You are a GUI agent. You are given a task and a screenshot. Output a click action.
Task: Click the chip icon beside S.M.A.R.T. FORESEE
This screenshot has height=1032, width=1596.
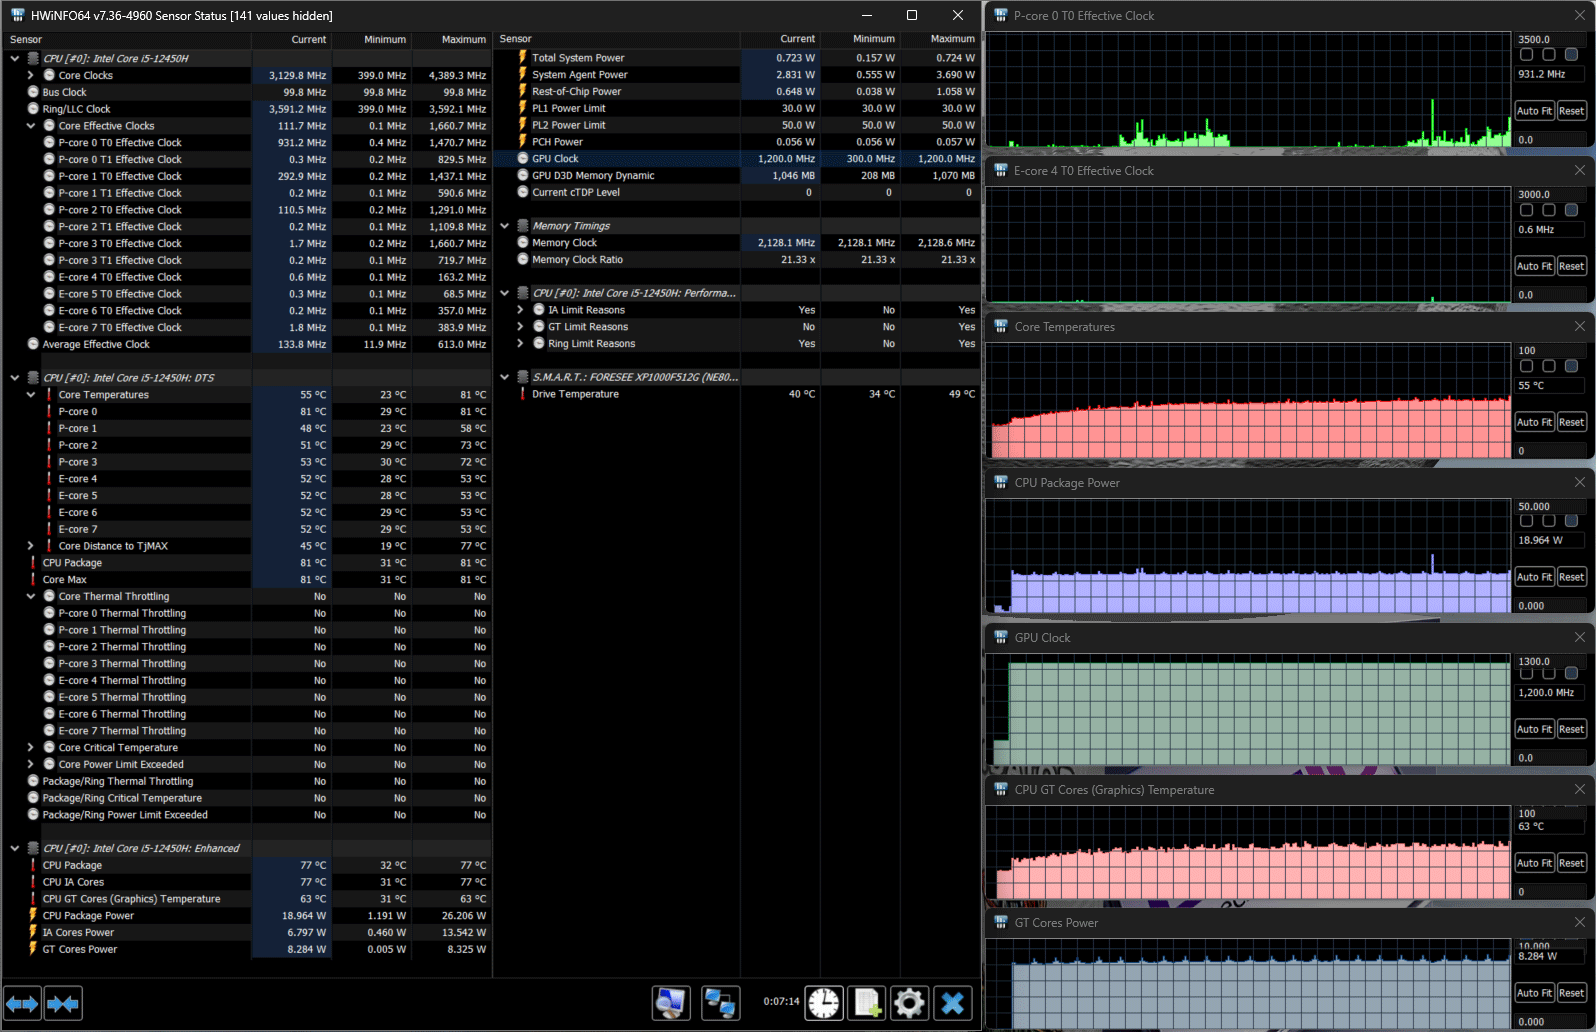click(x=522, y=377)
